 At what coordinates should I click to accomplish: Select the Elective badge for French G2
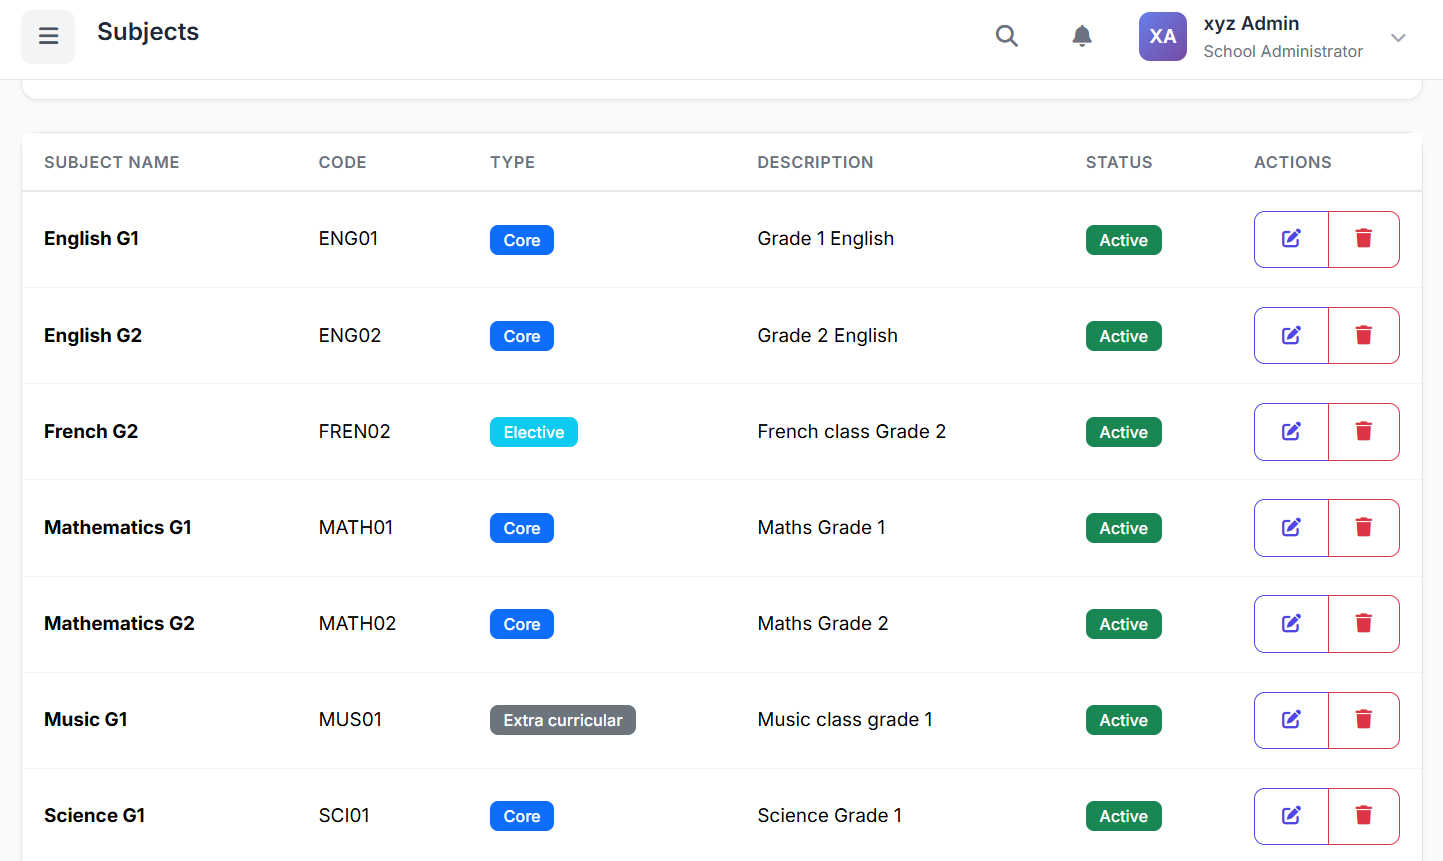pyautogui.click(x=533, y=432)
